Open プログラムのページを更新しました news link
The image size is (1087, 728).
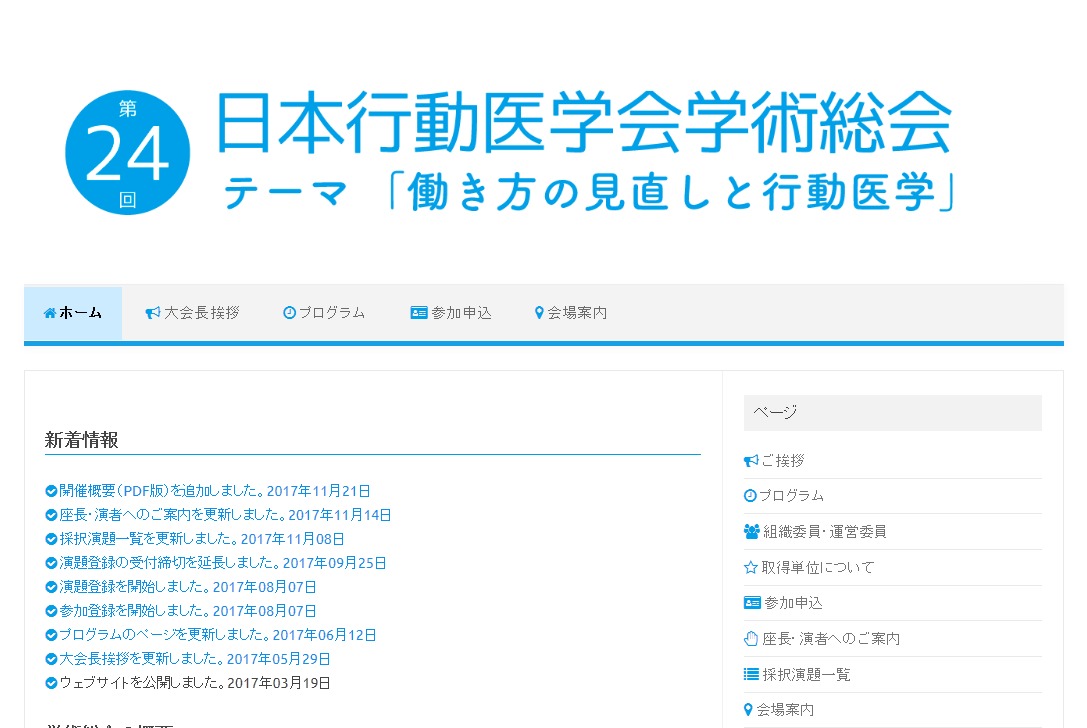pos(218,635)
